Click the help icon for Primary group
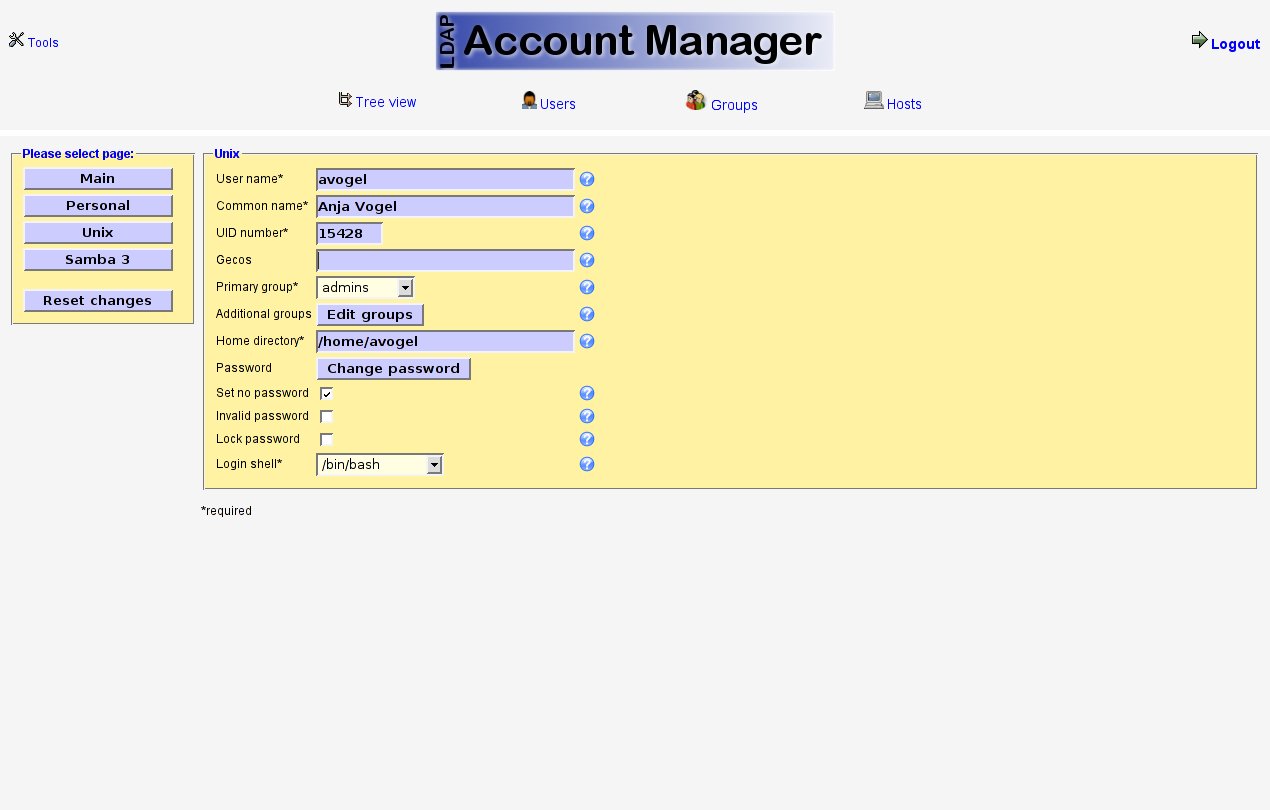1270x810 pixels. [587, 288]
